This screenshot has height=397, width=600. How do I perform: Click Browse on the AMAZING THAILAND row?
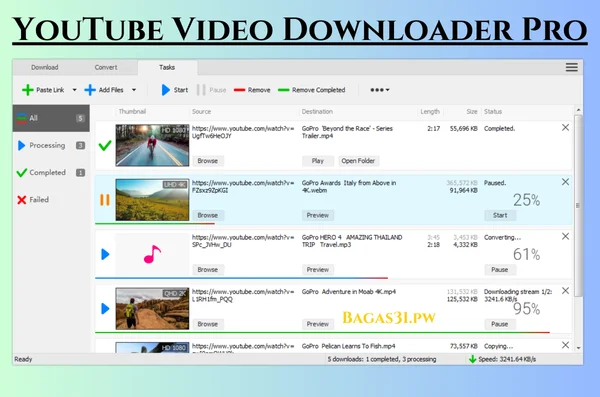208,270
